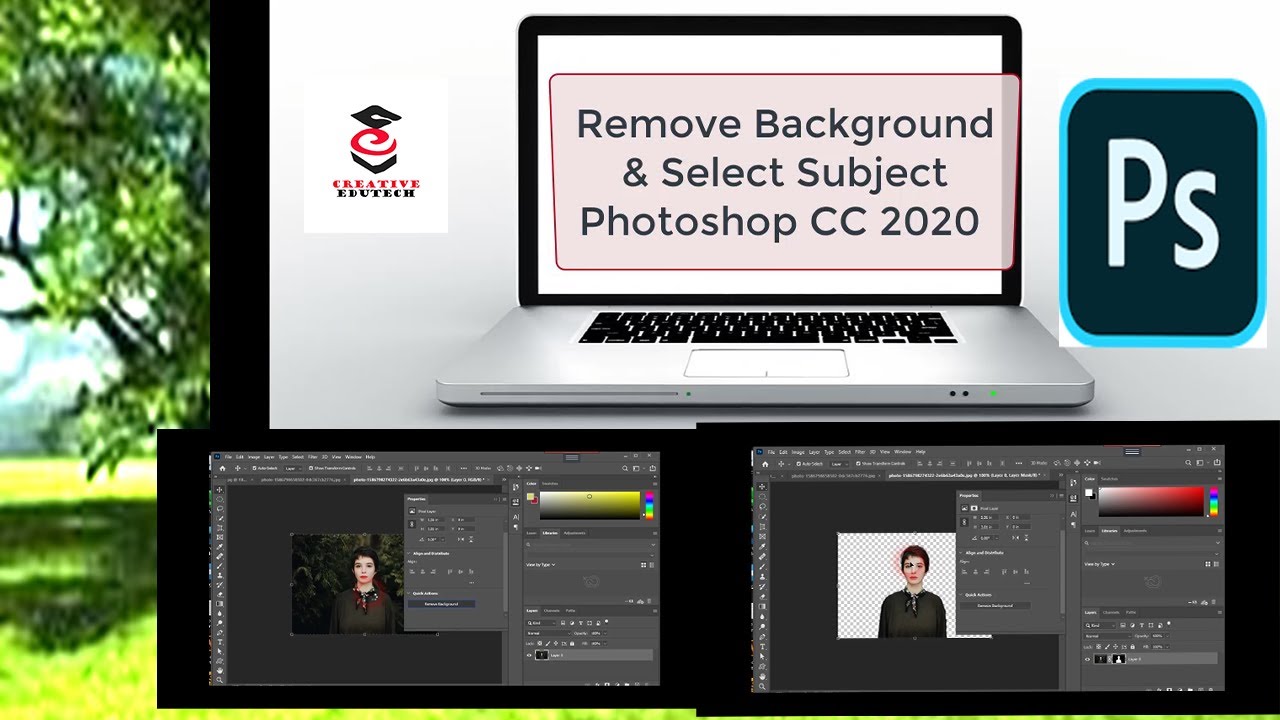
Task: Open Window menu in right Photoshop window
Action: coord(902,452)
